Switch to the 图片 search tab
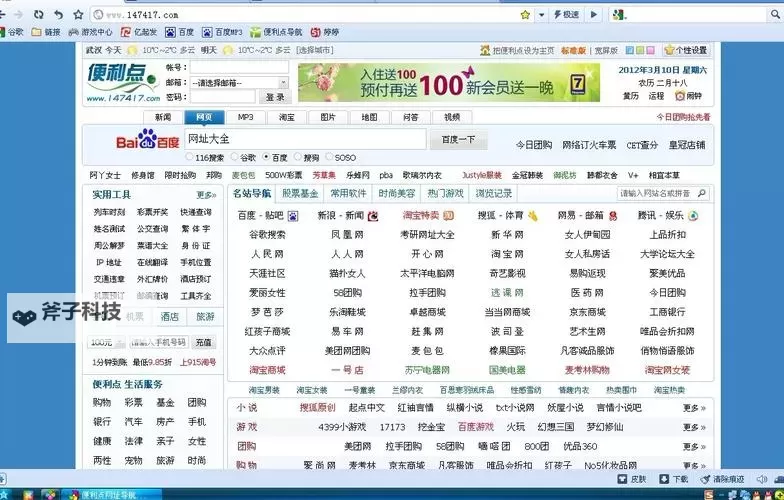Screen dimensions: 784x500 click(328, 117)
